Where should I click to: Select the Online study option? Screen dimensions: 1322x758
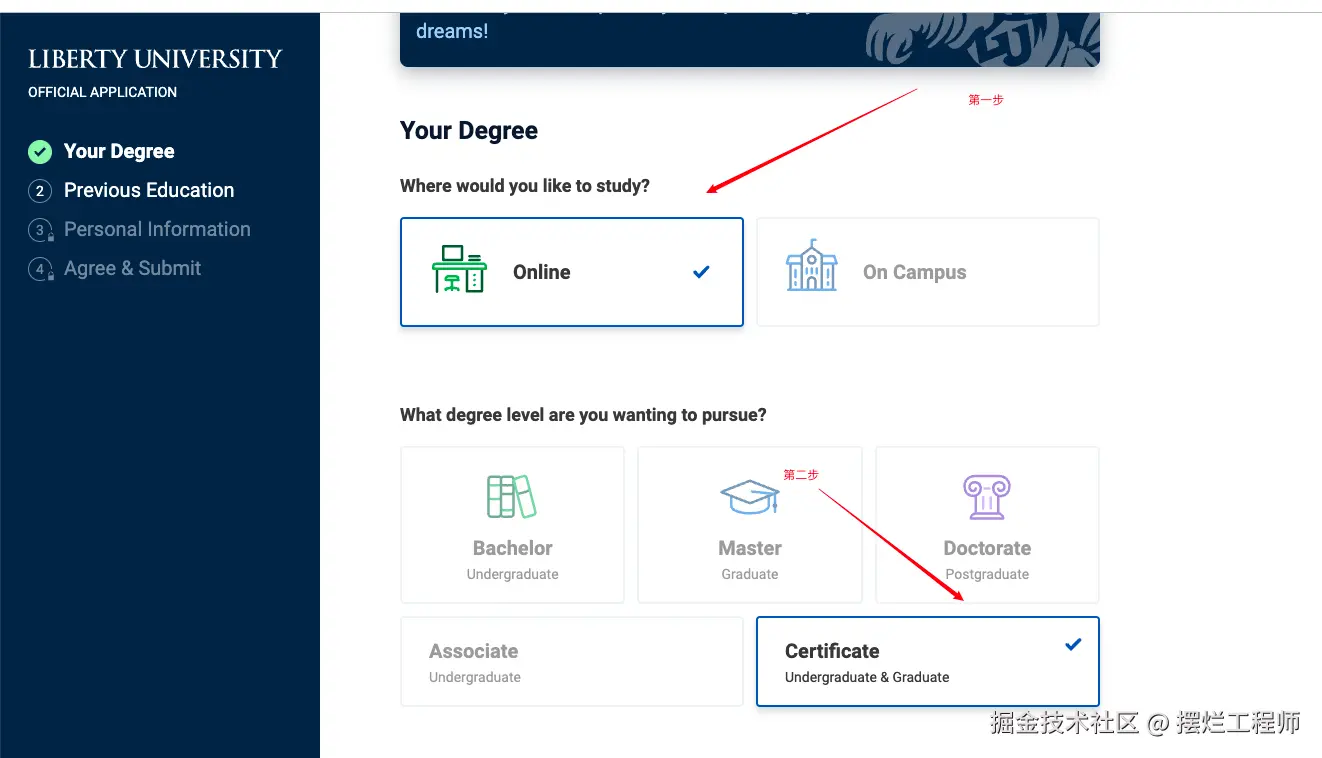pyautogui.click(x=572, y=272)
